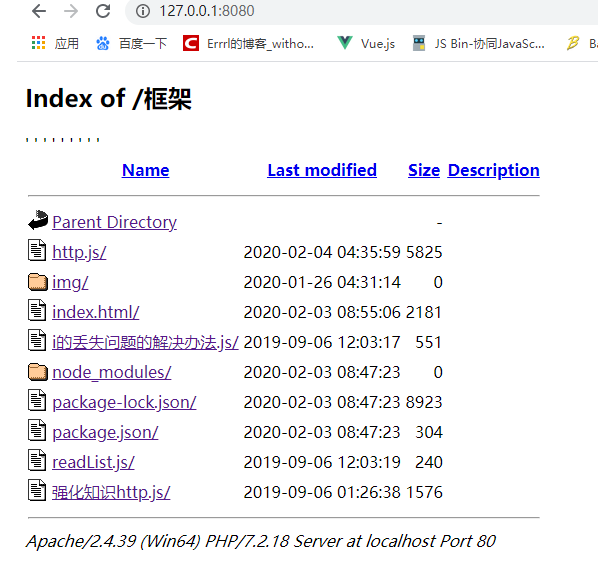The height and width of the screenshot is (567, 613).
Task: Click the address bar showing 127.0.0.1:8080
Action: point(360,11)
